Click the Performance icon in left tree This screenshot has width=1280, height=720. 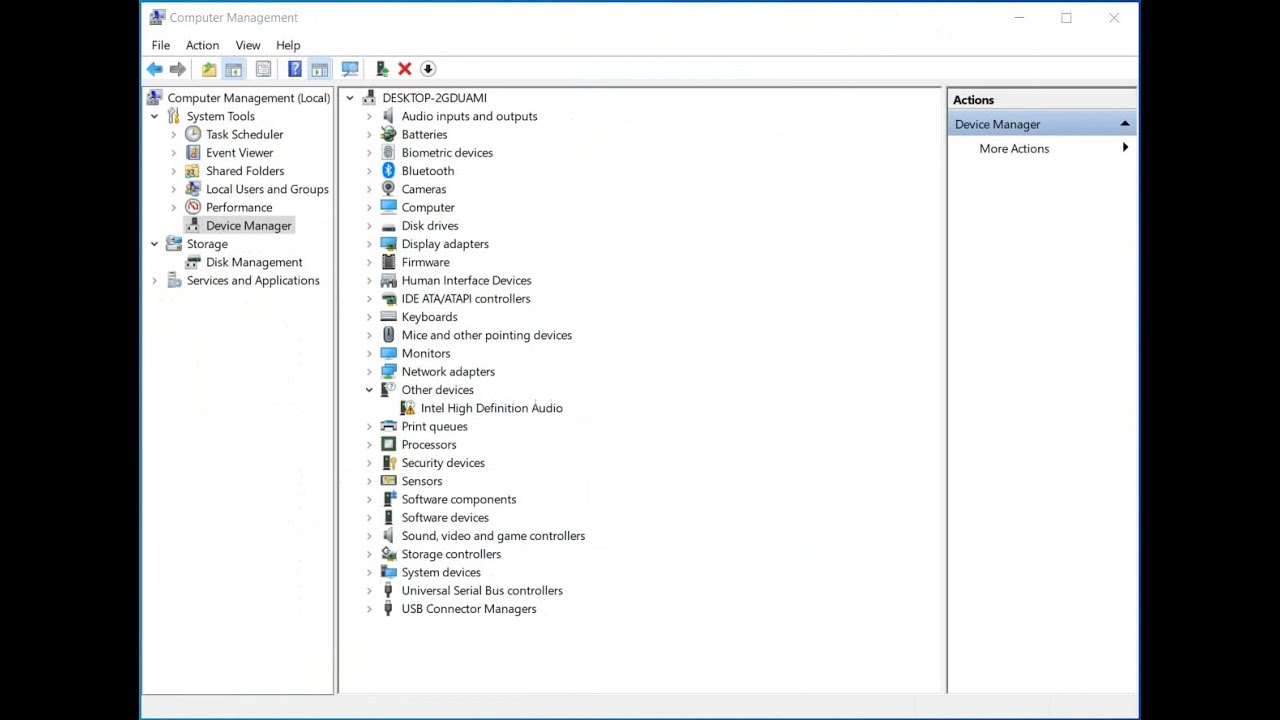(x=193, y=207)
